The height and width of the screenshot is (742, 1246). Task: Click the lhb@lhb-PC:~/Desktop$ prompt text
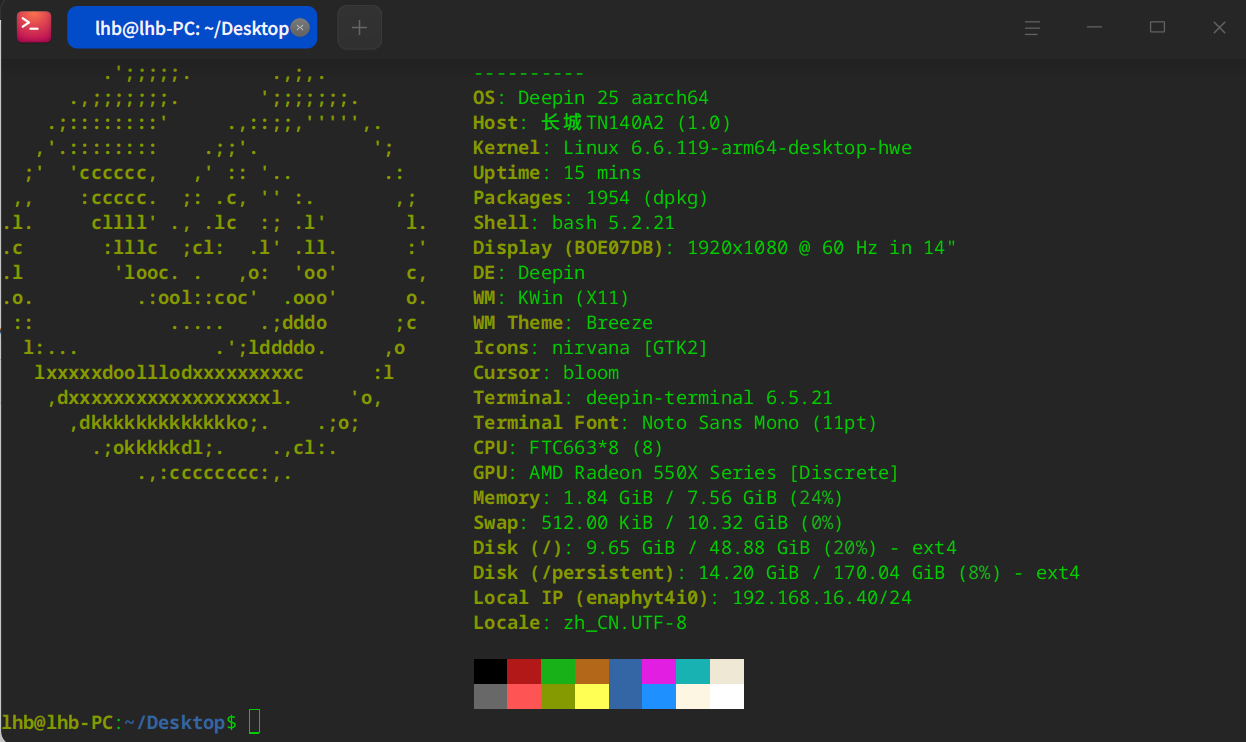click(x=119, y=722)
